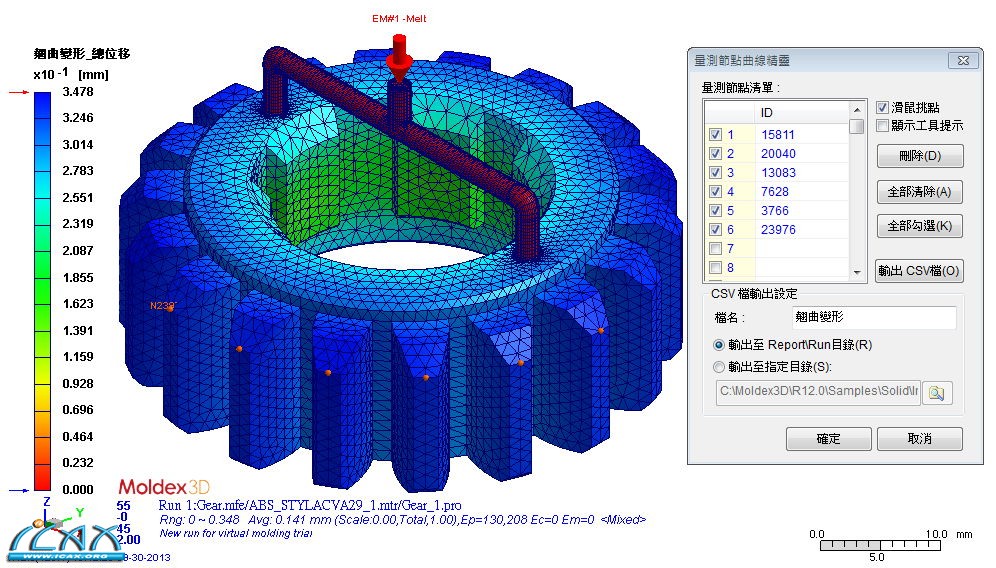996x568 pixels.
Task: Select node ID 13083 in list
Action: 778,173
